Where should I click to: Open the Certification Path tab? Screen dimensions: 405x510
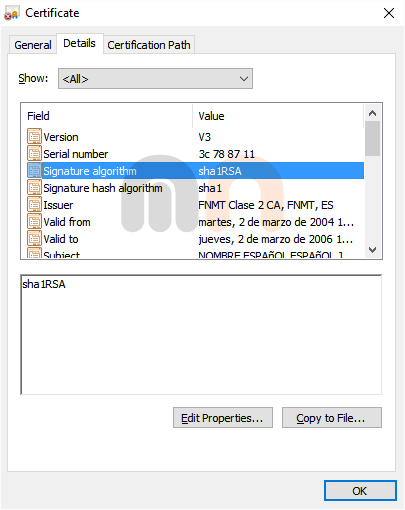click(149, 45)
